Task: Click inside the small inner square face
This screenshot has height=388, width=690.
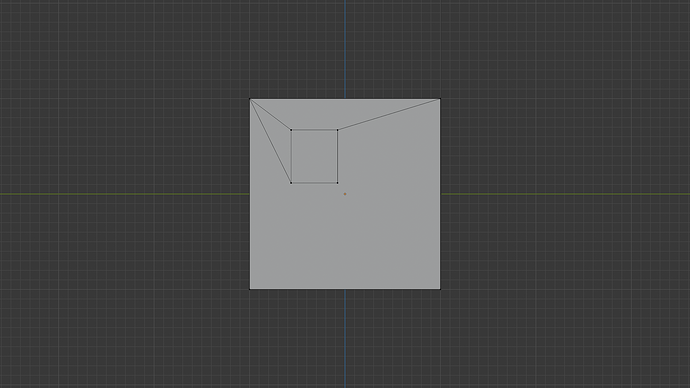Action: coord(314,156)
